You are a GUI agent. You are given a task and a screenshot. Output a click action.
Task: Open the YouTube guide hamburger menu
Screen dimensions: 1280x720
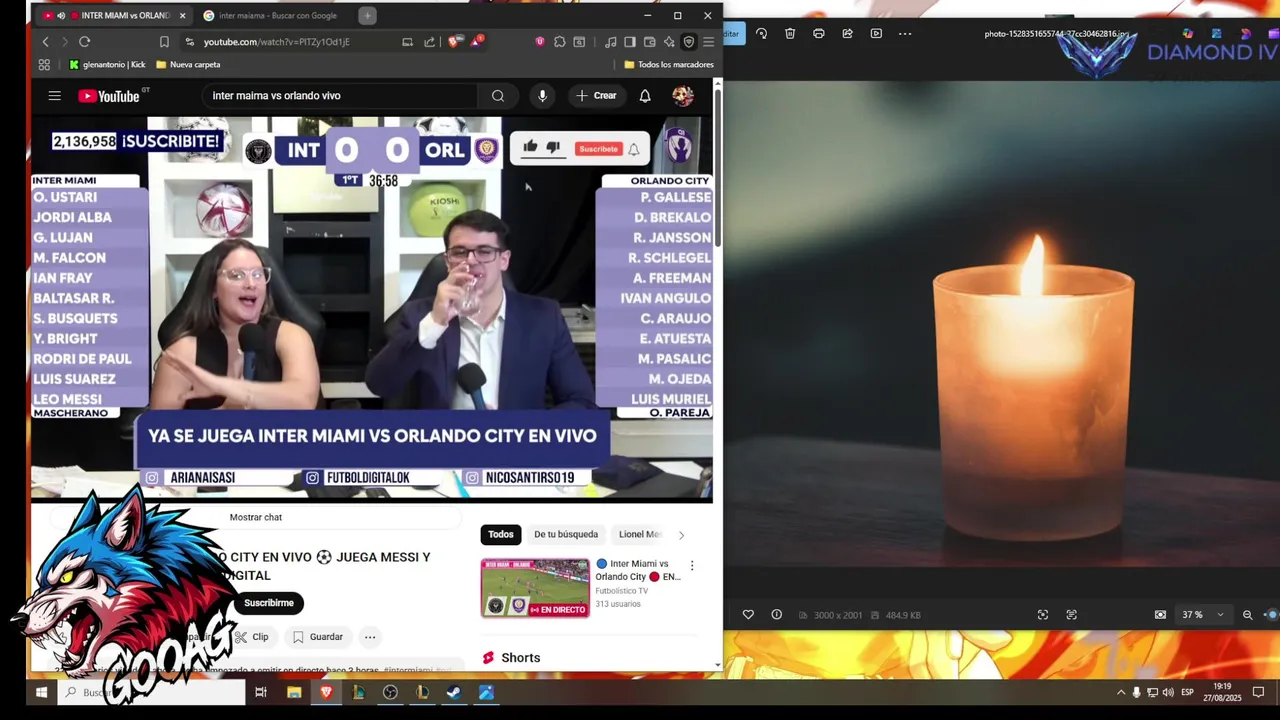pos(54,96)
